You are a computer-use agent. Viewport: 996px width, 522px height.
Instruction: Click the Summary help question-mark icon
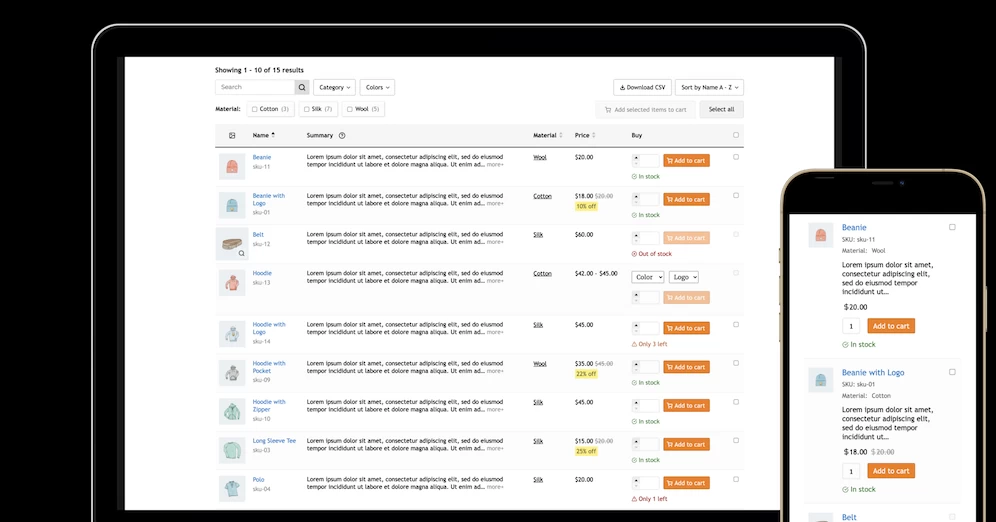(x=342, y=135)
